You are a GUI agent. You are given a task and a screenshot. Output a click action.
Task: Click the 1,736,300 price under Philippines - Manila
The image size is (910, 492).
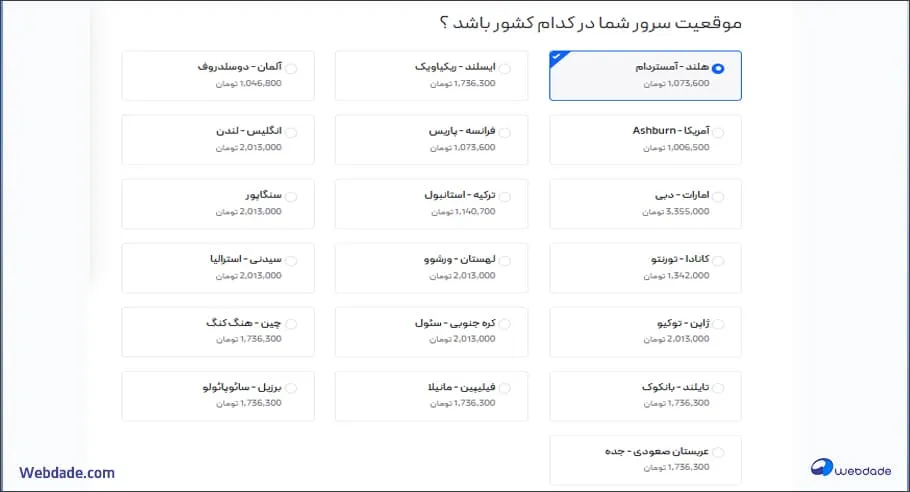463,403
